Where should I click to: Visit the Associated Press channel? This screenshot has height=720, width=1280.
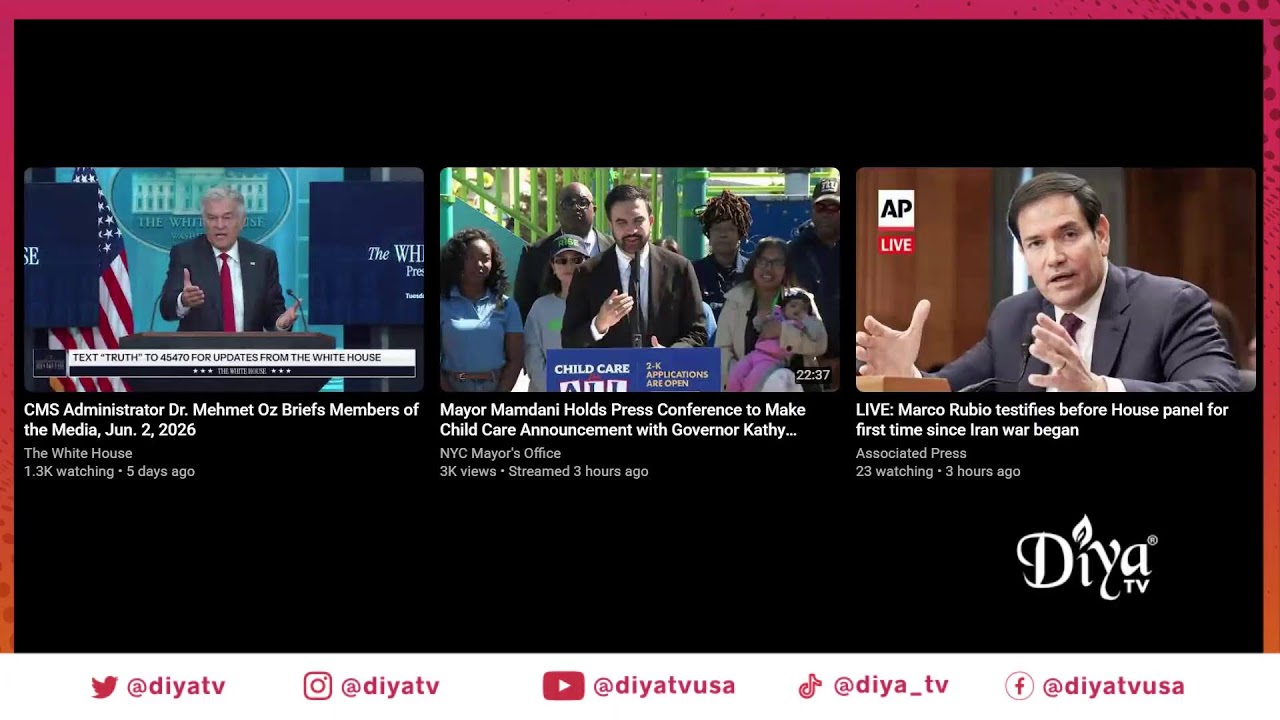[x=911, y=453]
